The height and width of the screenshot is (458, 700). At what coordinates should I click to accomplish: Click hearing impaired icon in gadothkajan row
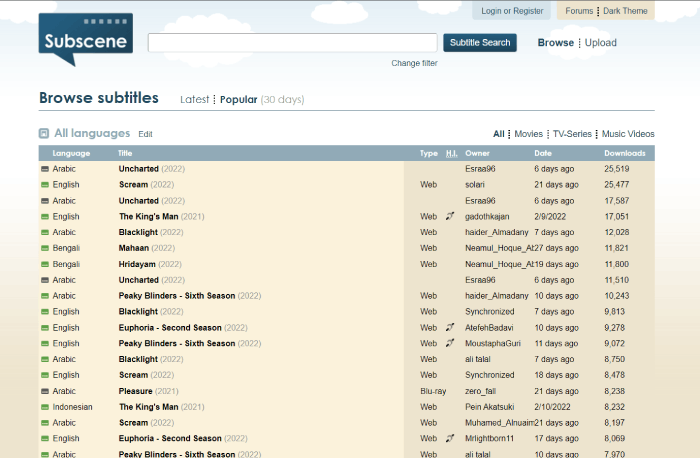(450, 216)
